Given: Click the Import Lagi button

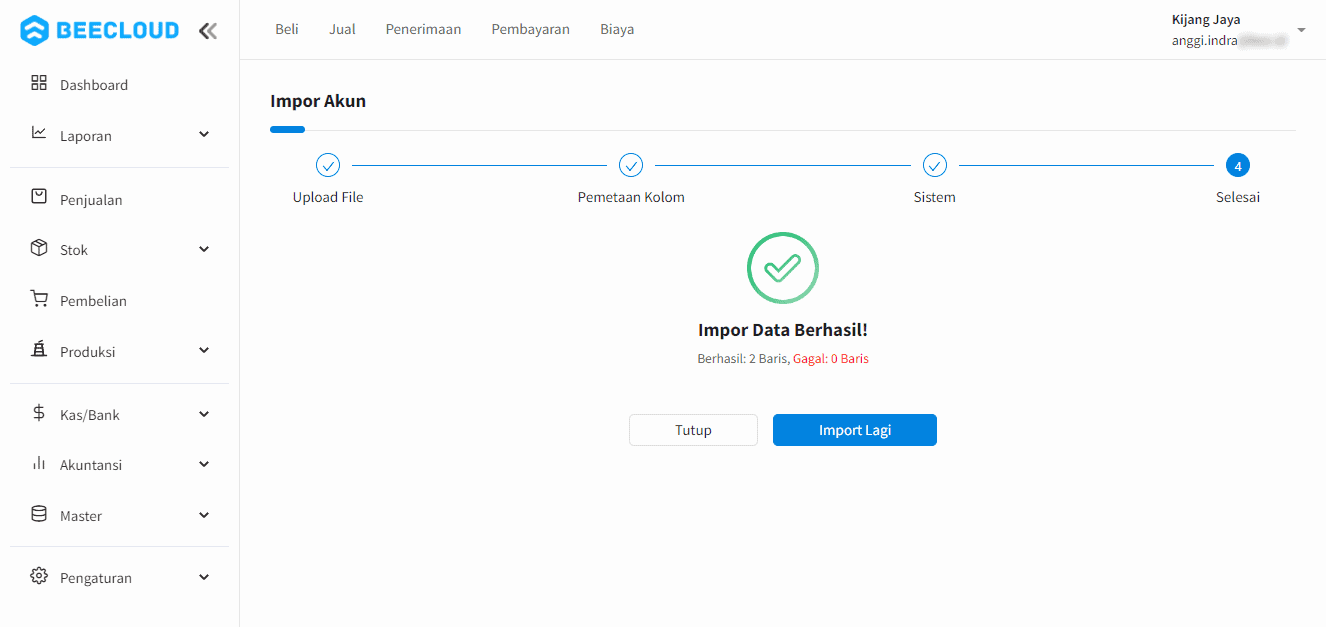Looking at the screenshot, I should pos(854,430).
